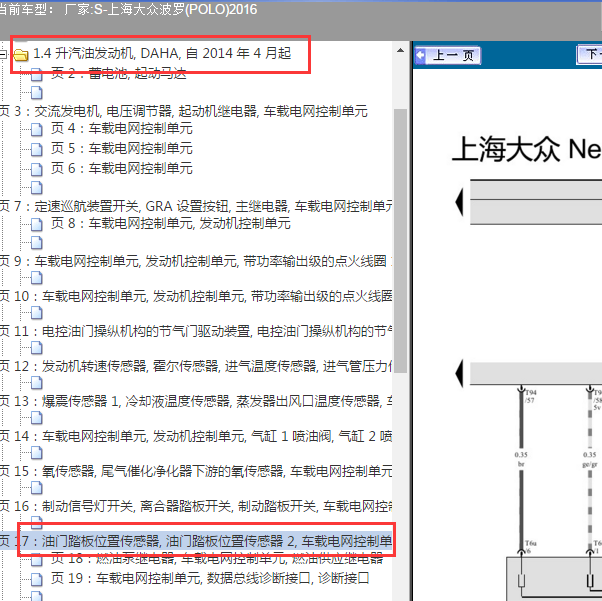Open 页 14 : 气缸 1 喷油阀 entry
This screenshot has width=602, height=601.
click(196, 436)
